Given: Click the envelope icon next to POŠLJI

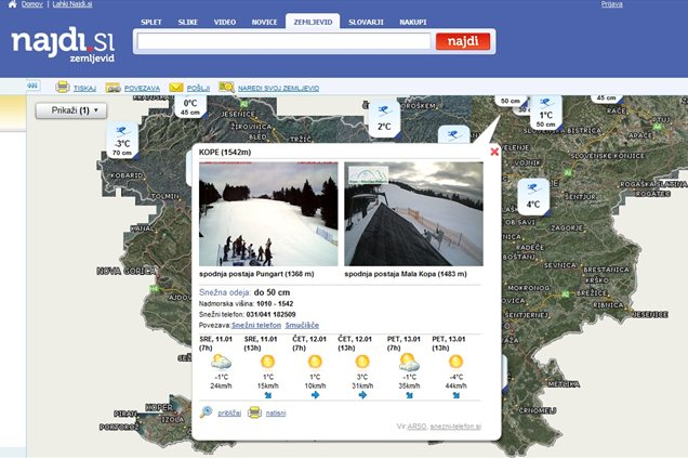Looking at the screenshot, I should point(176,87).
